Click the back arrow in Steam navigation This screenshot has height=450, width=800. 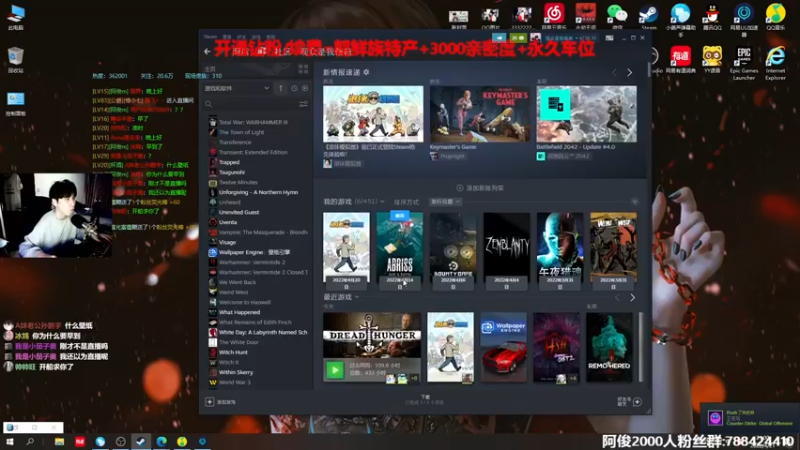[x=207, y=51]
